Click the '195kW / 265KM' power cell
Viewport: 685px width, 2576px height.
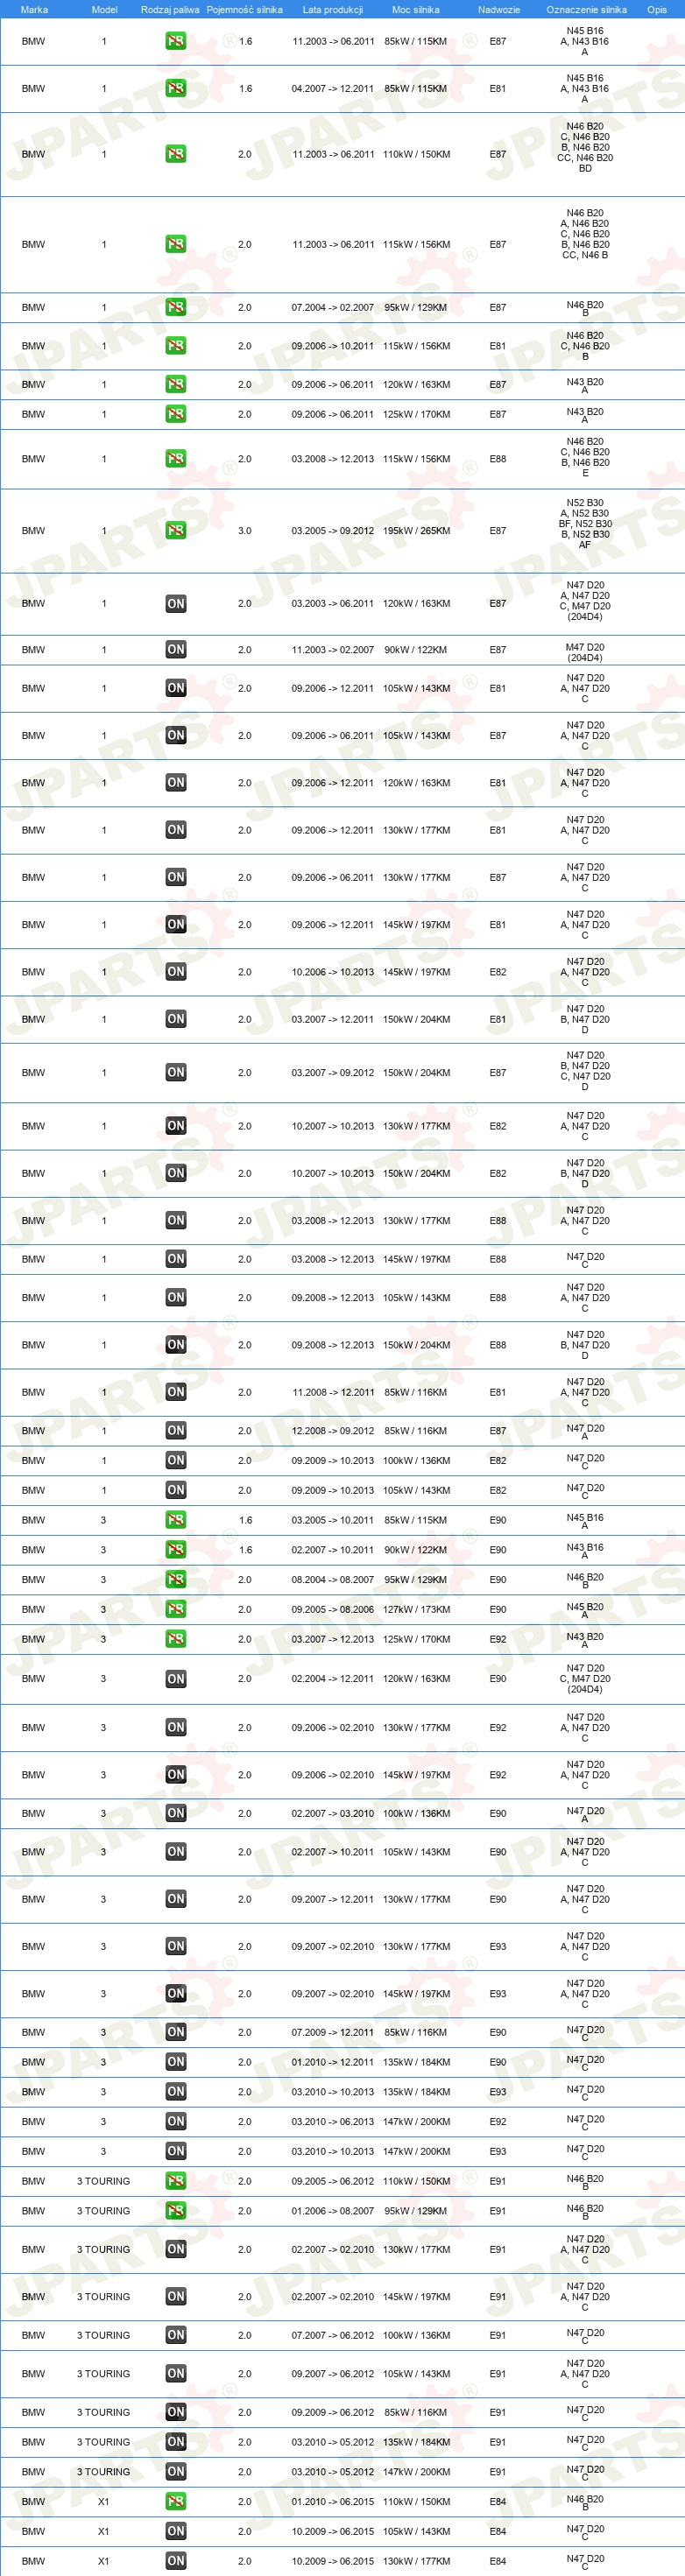tap(416, 531)
